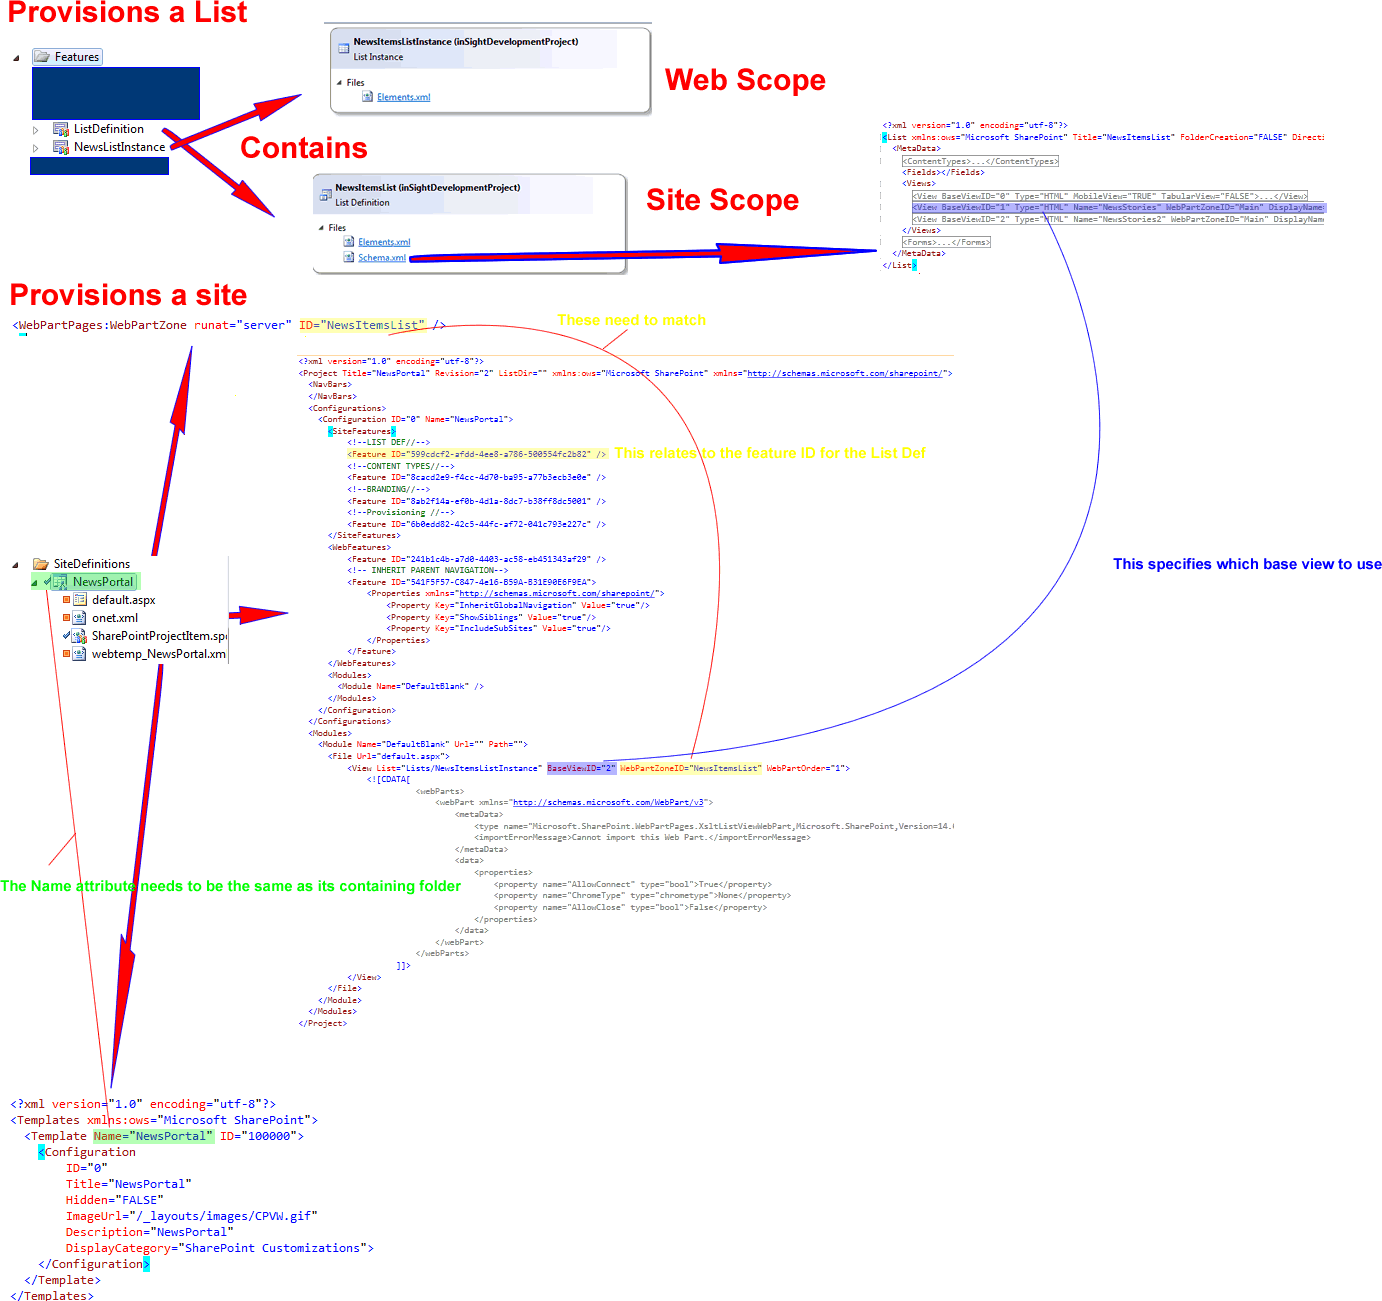Expand the NewsListInstance tree node
Viewport: 1382px width, 1301px height.
[x=36, y=148]
